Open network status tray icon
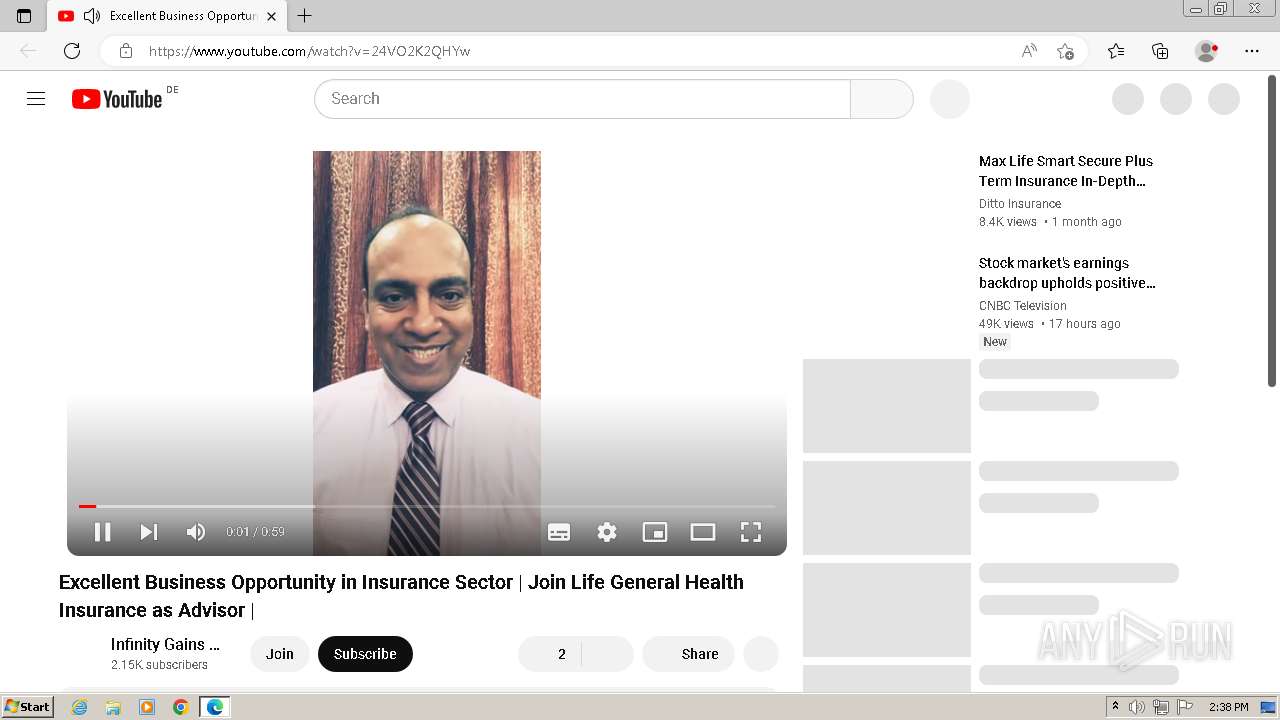 coord(1161,707)
